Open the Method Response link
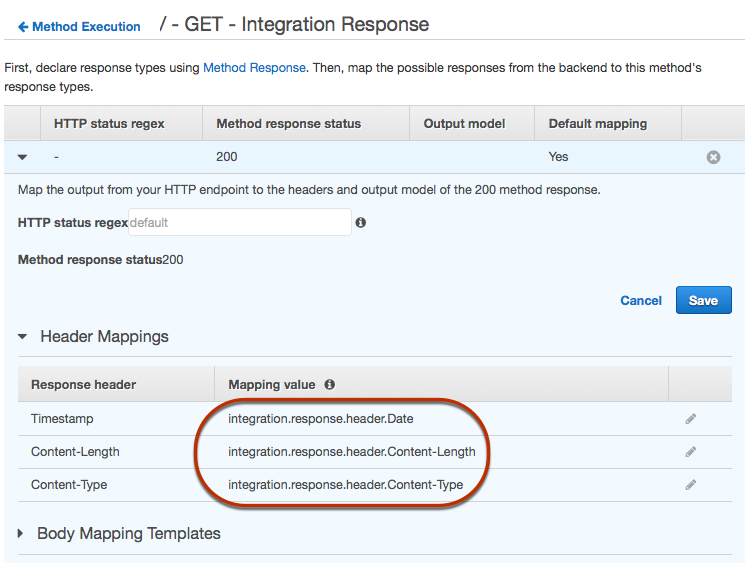Image resolution: width=745 pixels, height=564 pixels. 254,68
